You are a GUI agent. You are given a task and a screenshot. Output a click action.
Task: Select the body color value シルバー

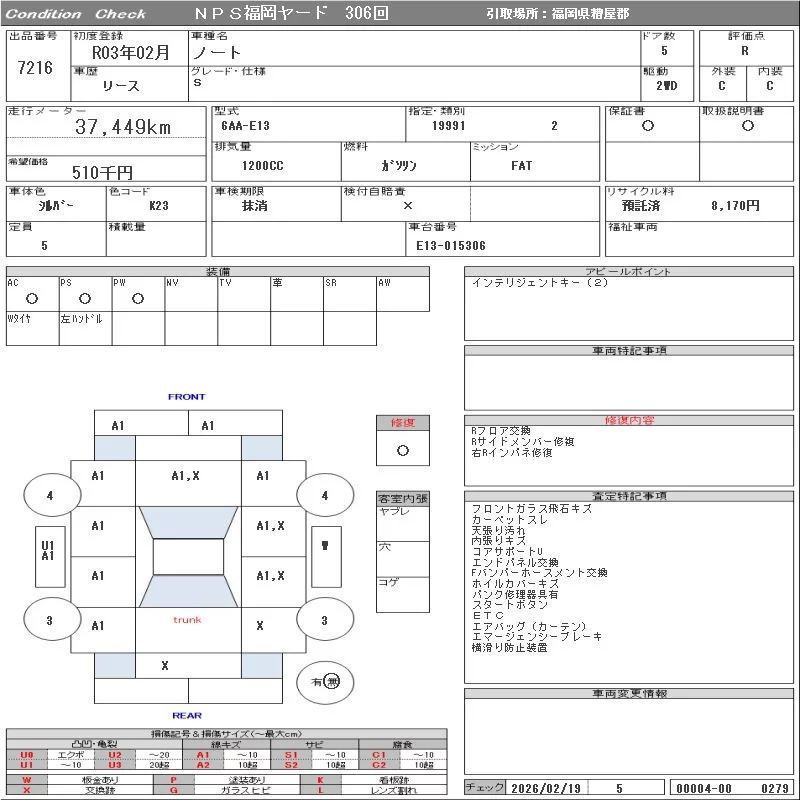tap(56, 206)
